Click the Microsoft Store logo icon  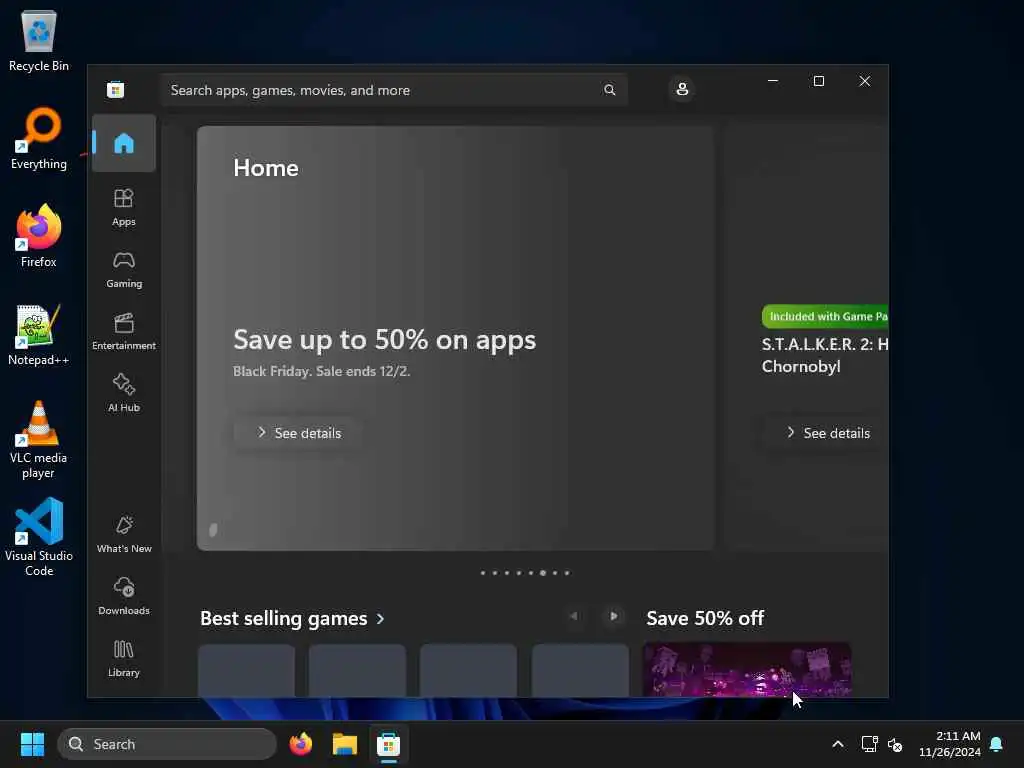point(116,90)
